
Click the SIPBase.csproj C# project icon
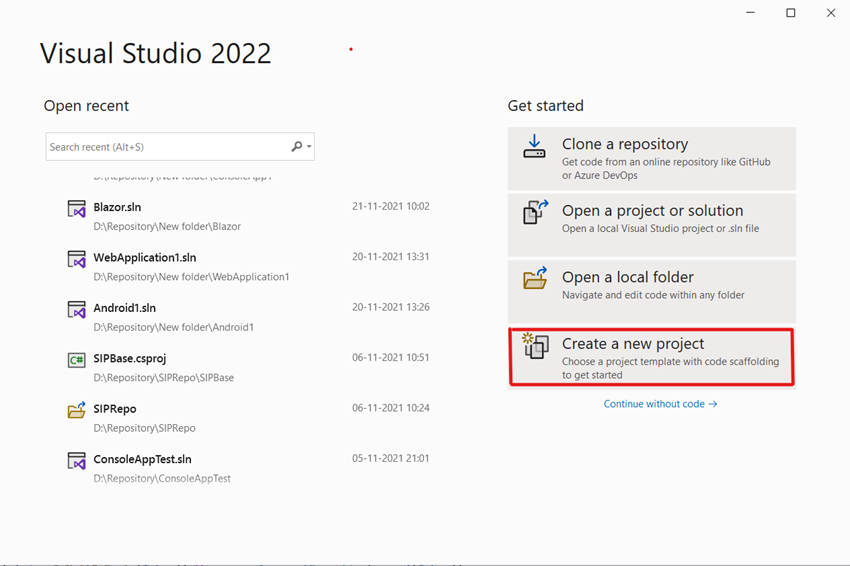coord(76,360)
